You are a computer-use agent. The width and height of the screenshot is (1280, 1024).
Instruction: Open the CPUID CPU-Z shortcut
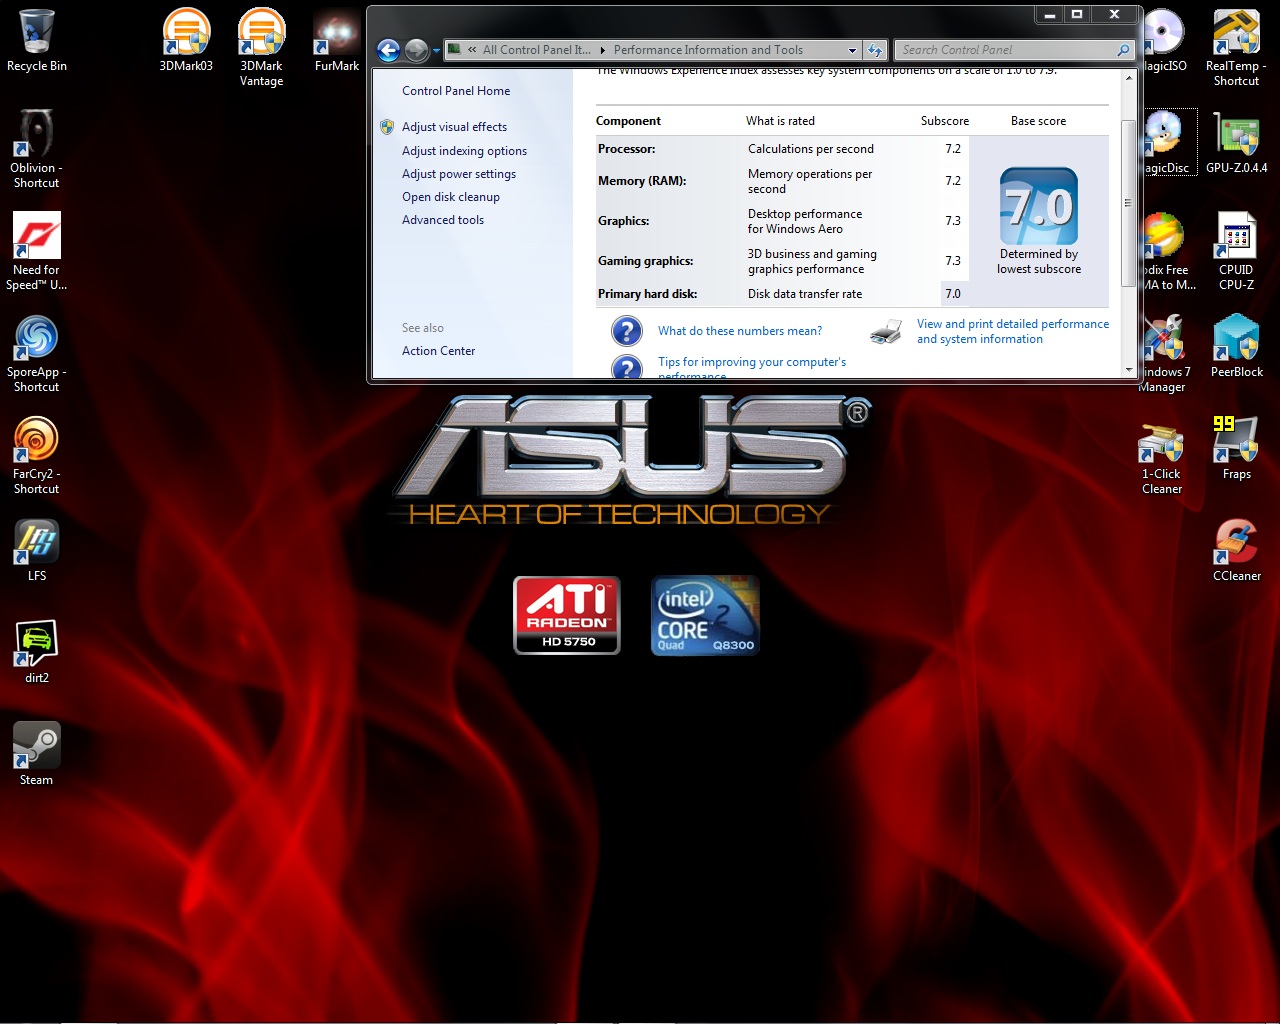click(1236, 251)
